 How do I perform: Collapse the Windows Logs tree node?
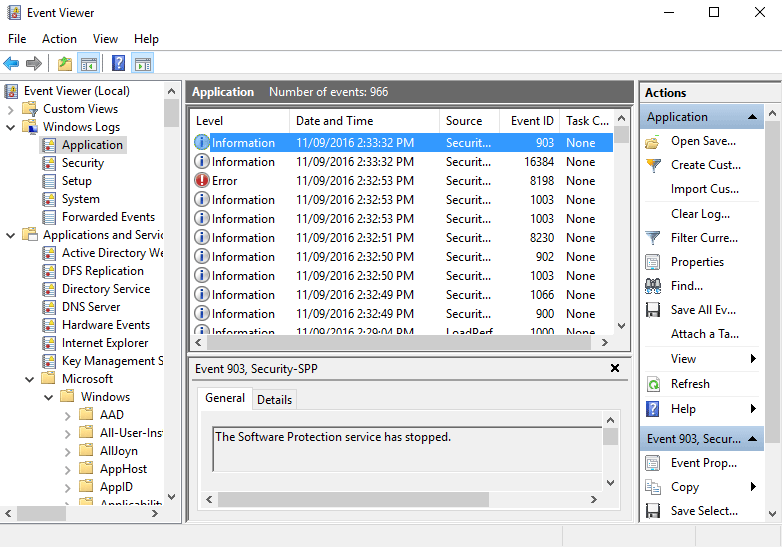coord(11,127)
